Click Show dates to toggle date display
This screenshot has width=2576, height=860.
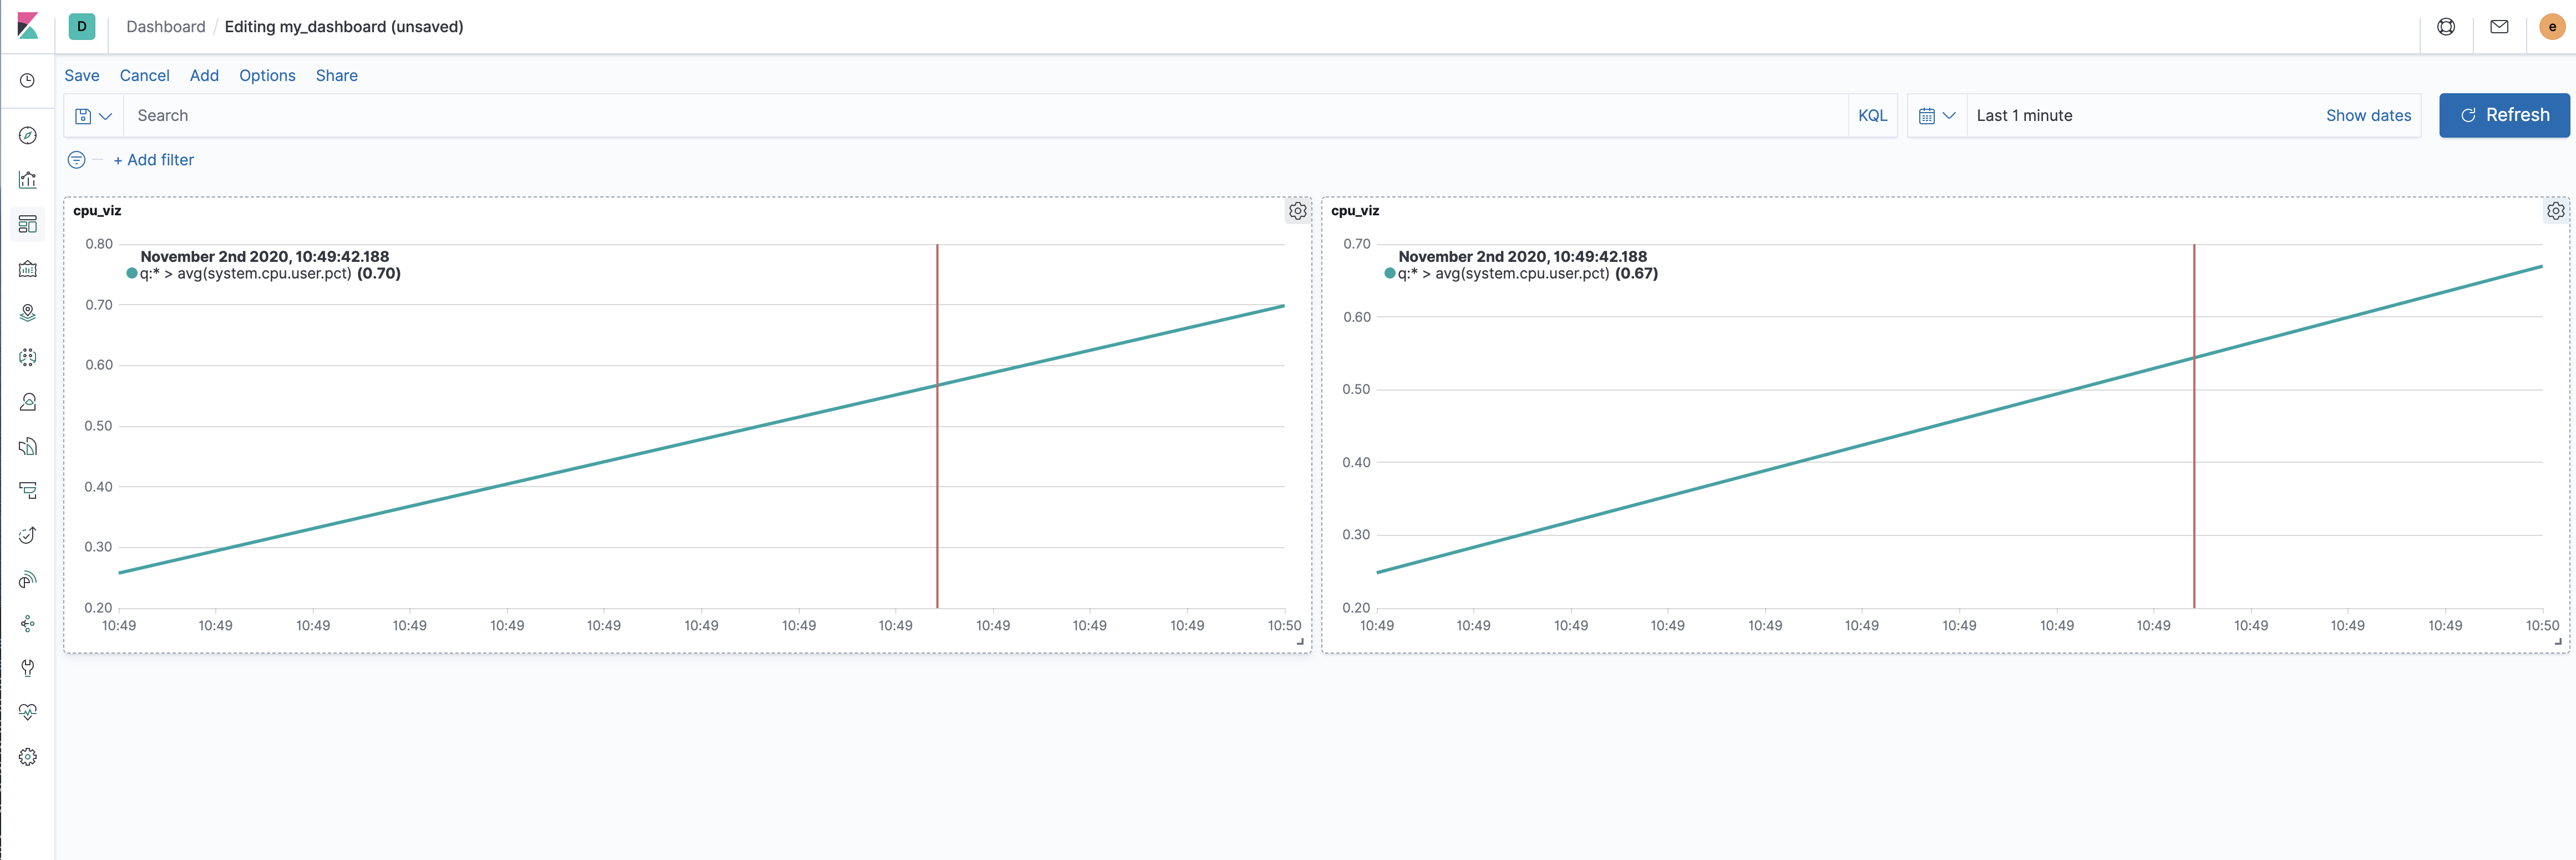2368,115
